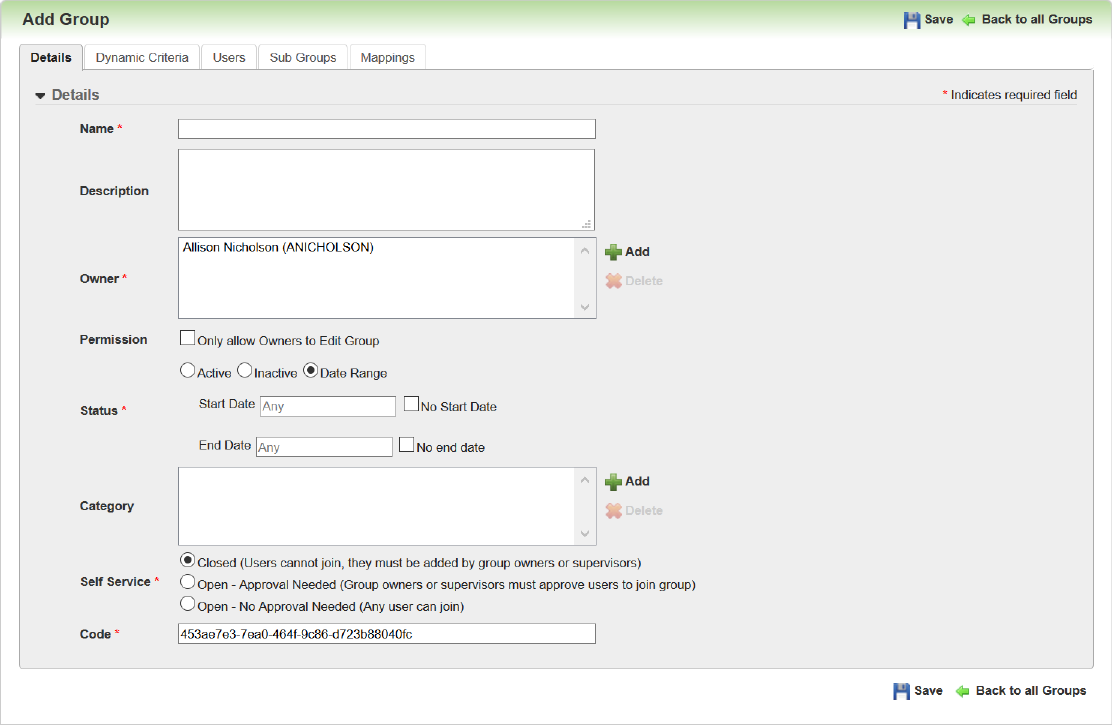Click the red X Delete icon beside Category
Screen dimensions: 1112x725
pyautogui.click(x=613, y=511)
